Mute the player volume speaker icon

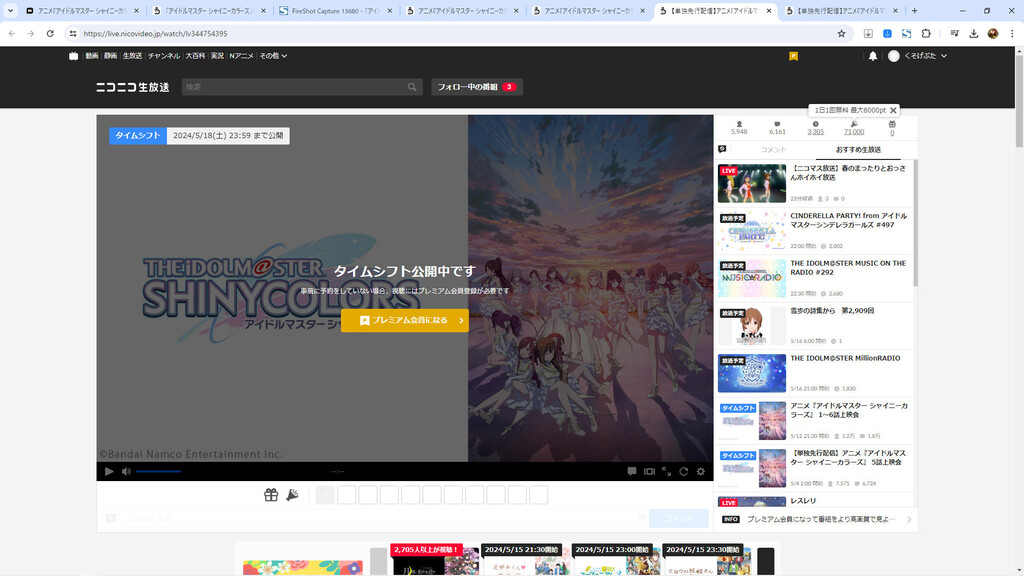(x=126, y=471)
